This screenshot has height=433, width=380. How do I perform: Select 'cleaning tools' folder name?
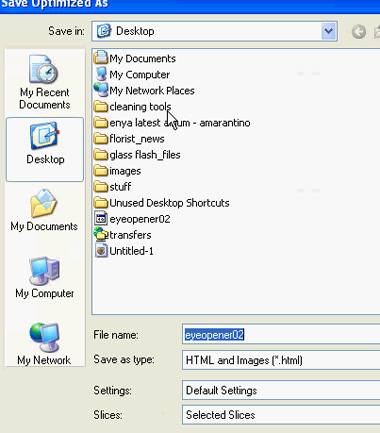coord(140,107)
